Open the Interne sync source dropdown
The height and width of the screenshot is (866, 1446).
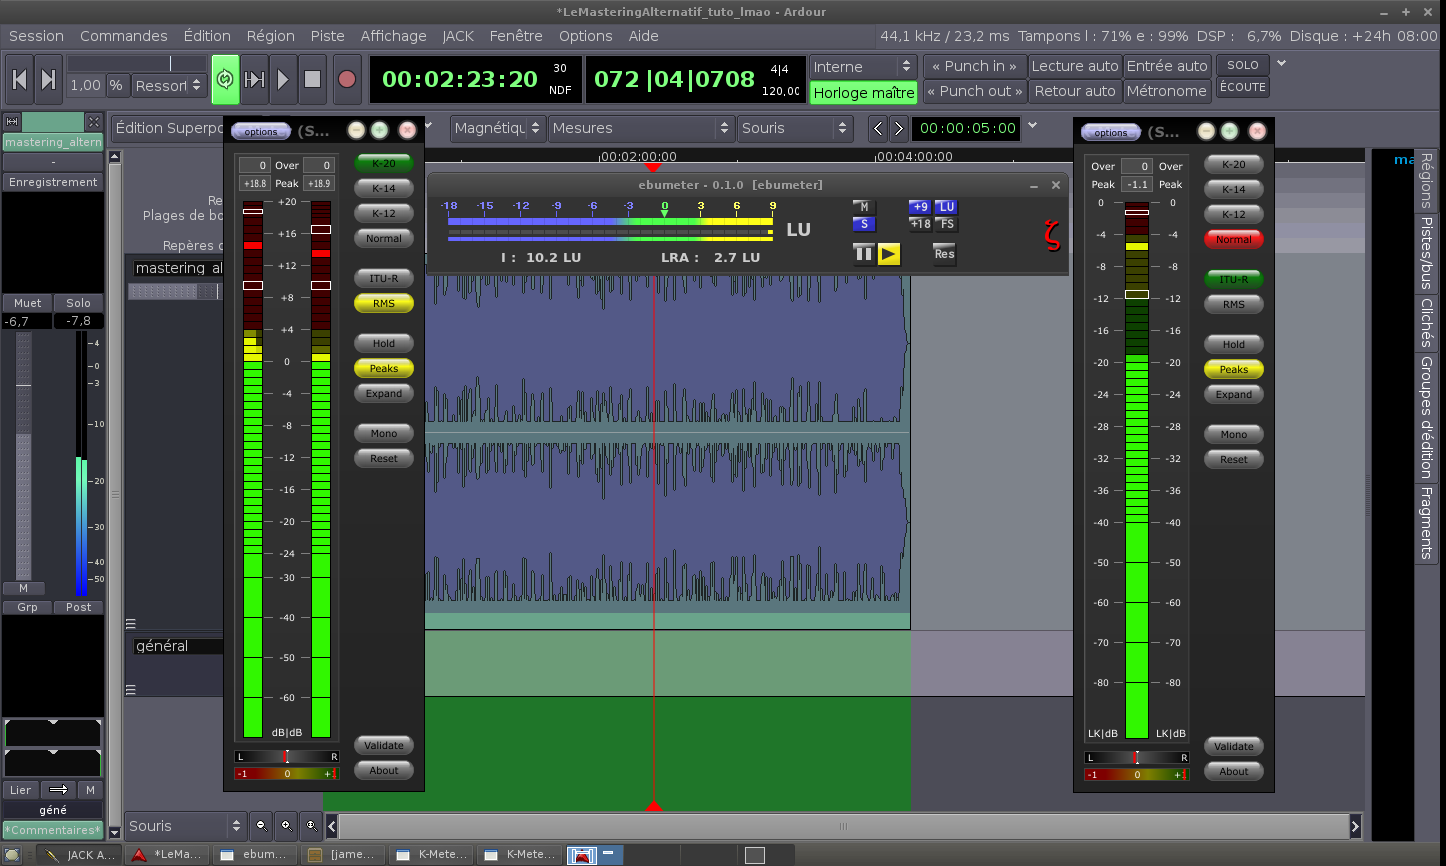[863, 67]
